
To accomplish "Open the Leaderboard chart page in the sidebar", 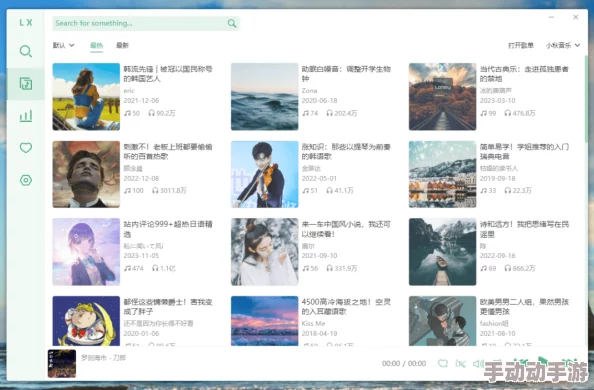I will tap(25, 116).
